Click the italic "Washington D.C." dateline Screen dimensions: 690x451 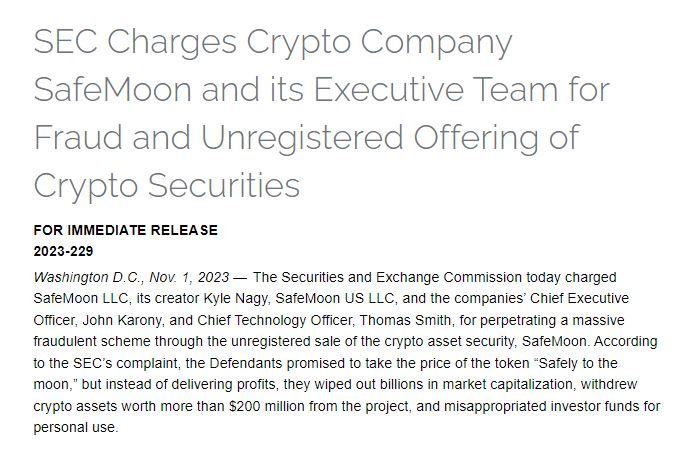coord(81,277)
